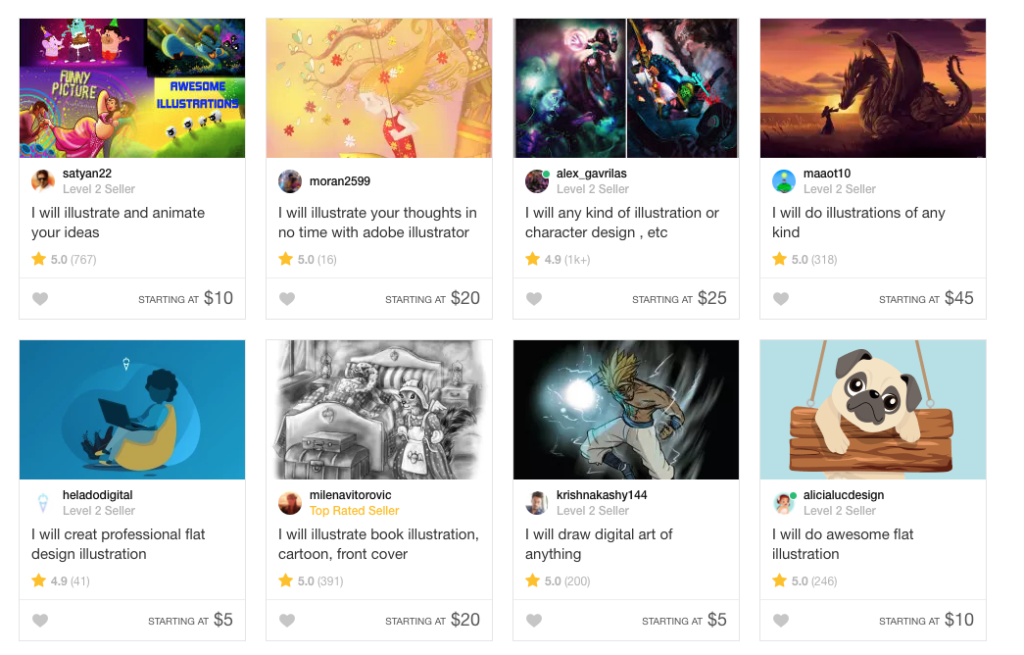
Task: Click the $25 starting price on alex_gavrilas gig
Action: [712, 298]
